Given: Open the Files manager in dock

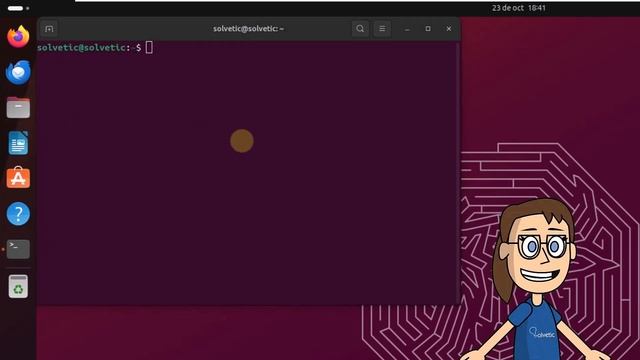Looking at the screenshot, I should (18, 108).
